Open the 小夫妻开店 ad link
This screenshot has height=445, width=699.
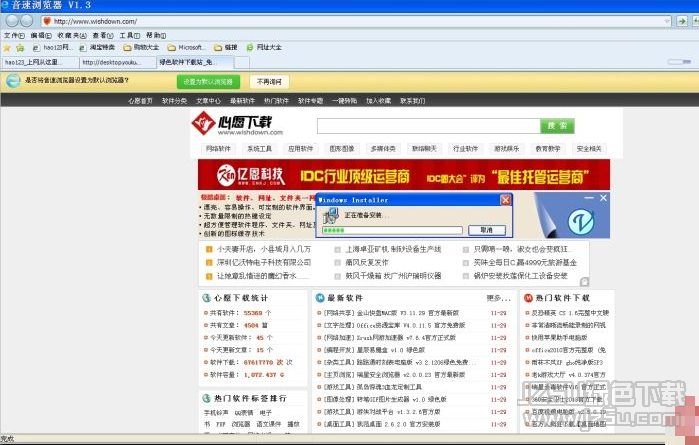(263, 249)
